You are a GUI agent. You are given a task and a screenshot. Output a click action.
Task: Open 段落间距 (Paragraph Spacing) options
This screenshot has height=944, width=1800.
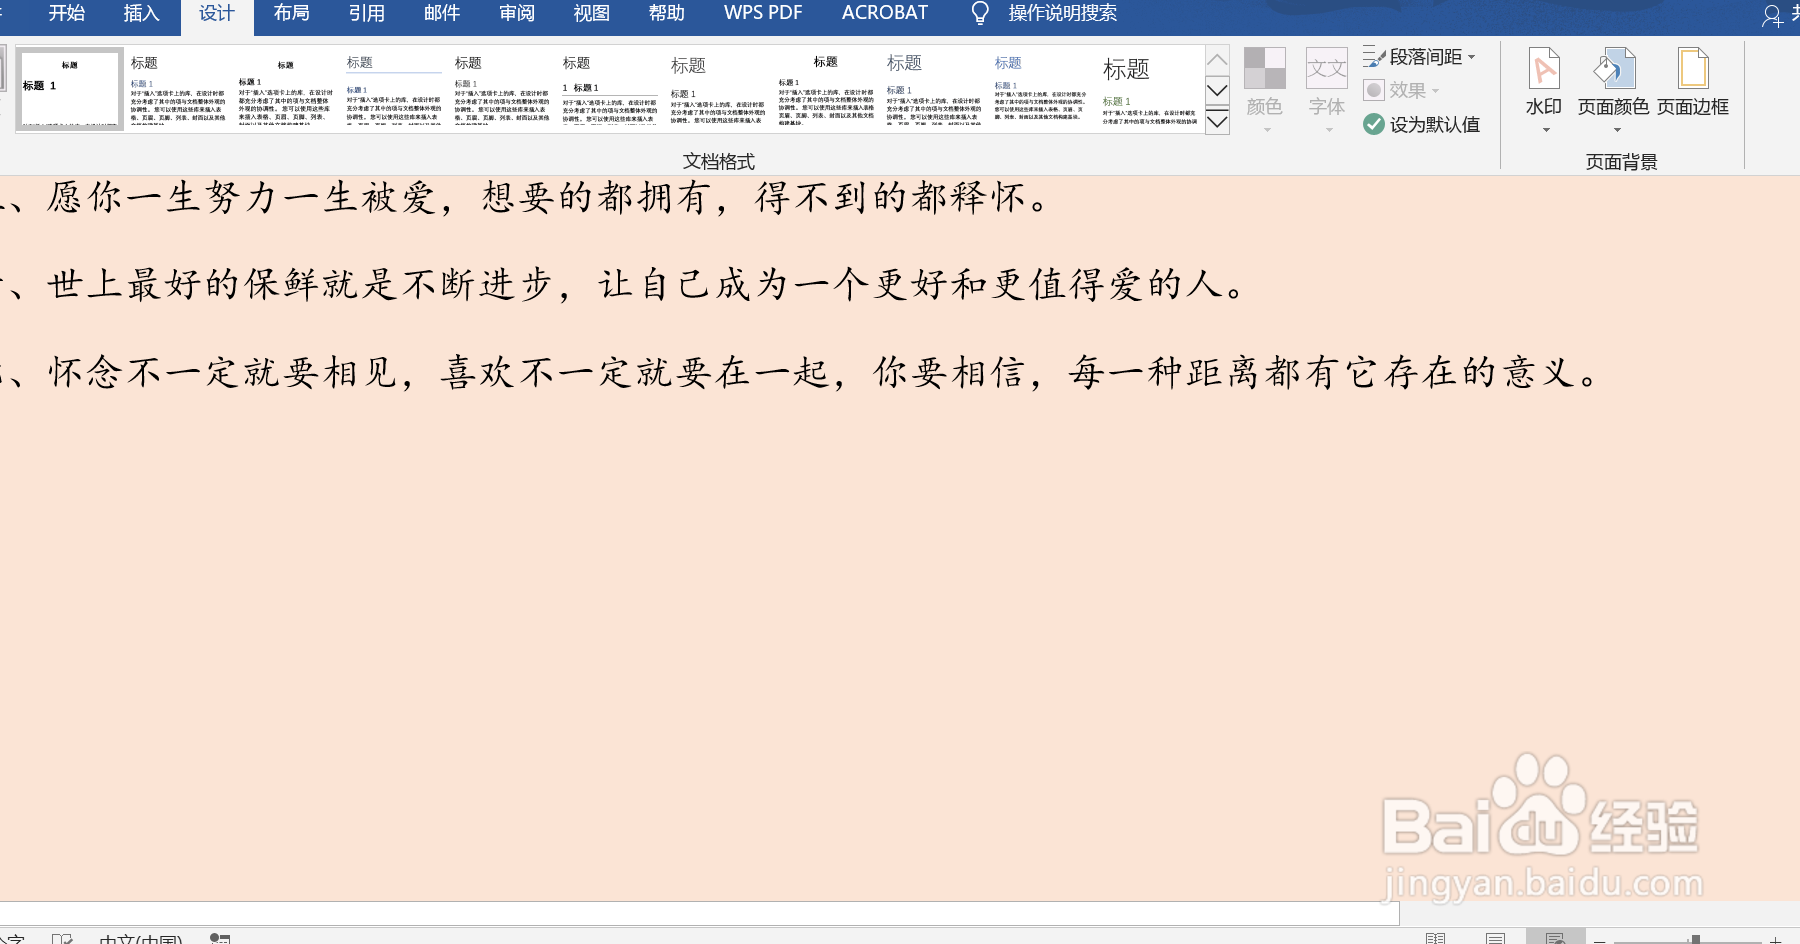1424,57
